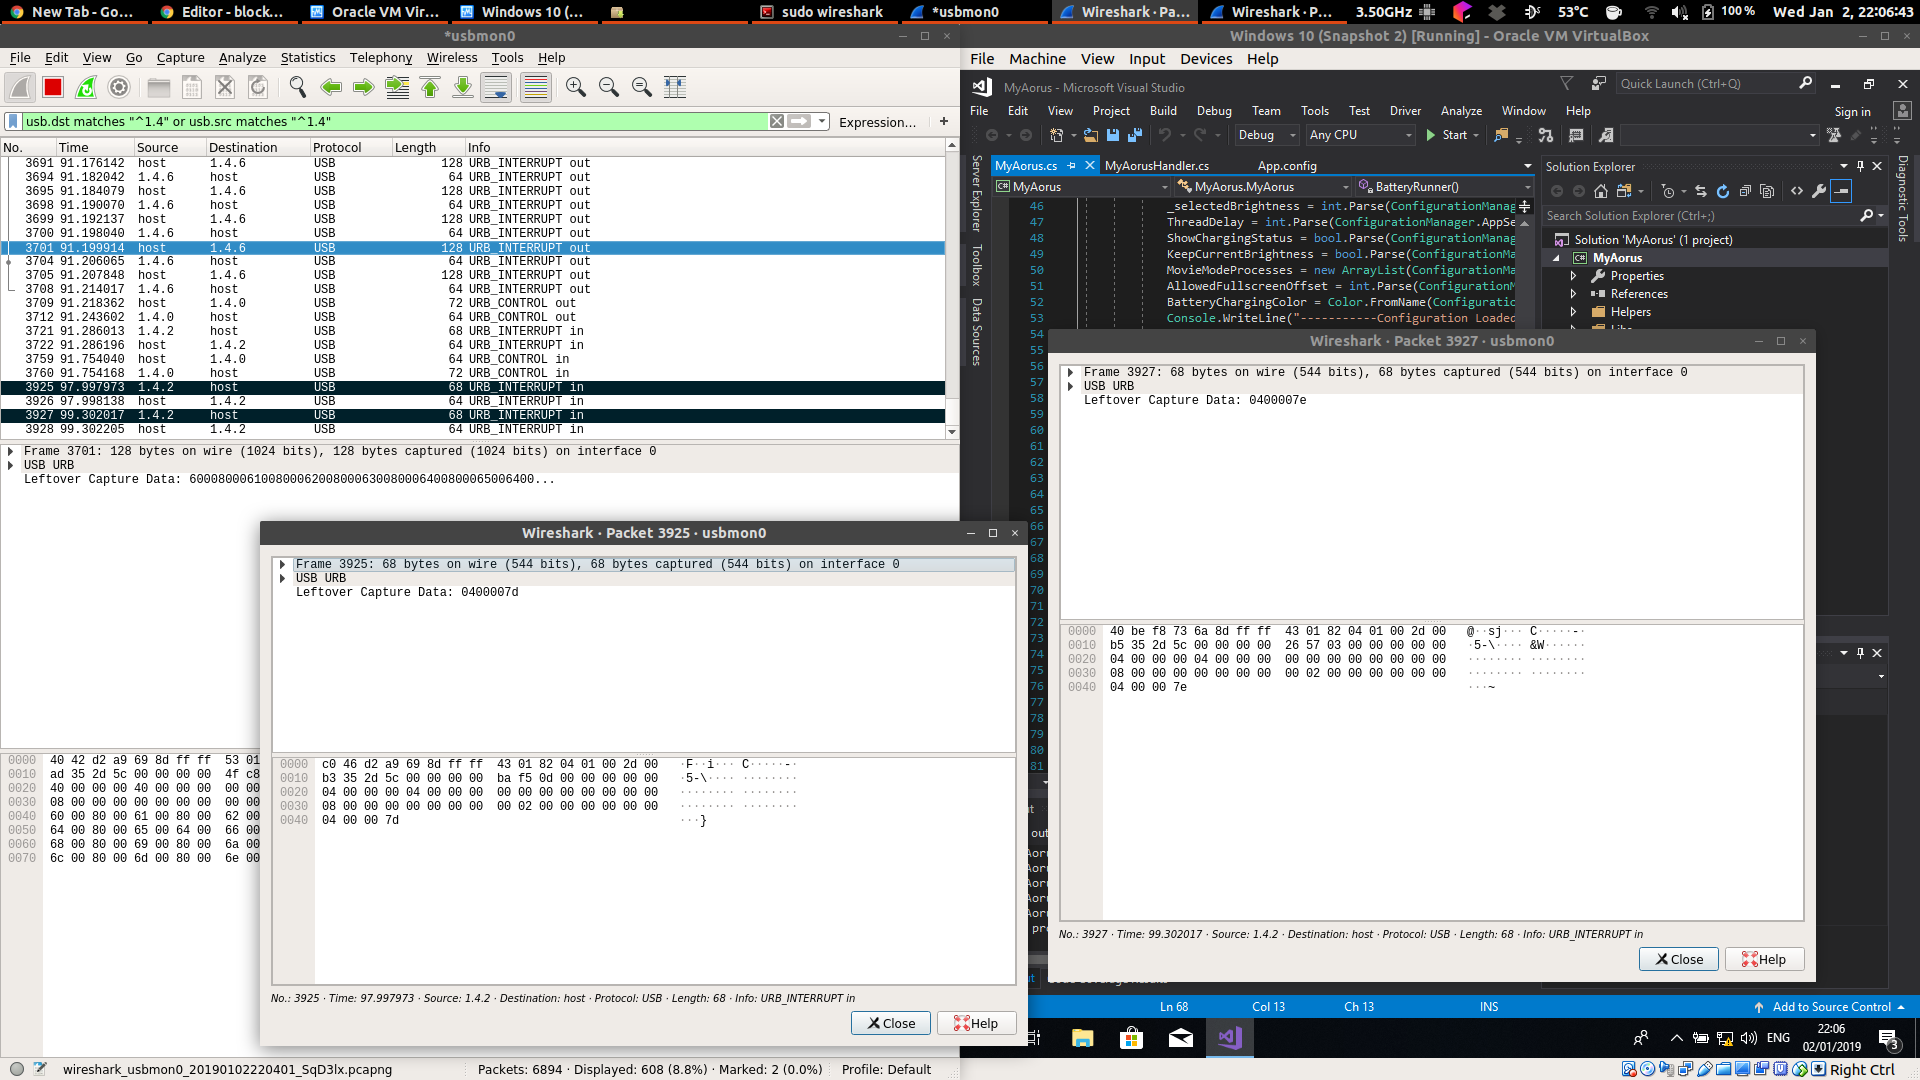This screenshot has width=1920, height=1080.
Task: Open the Find Packet tool
Action: click(296, 87)
